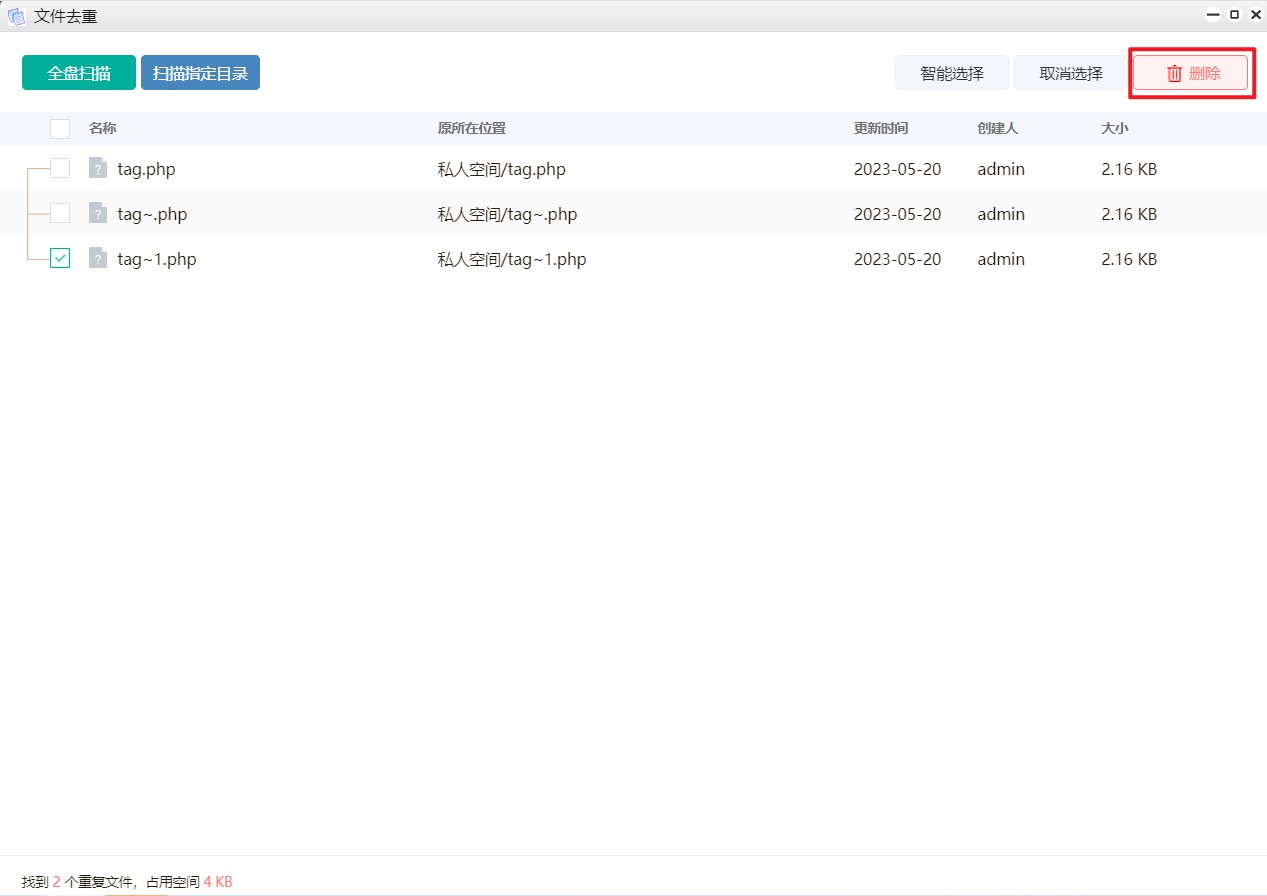Uncheck the box for tag~1.php
The height and width of the screenshot is (896, 1267).
(60, 259)
